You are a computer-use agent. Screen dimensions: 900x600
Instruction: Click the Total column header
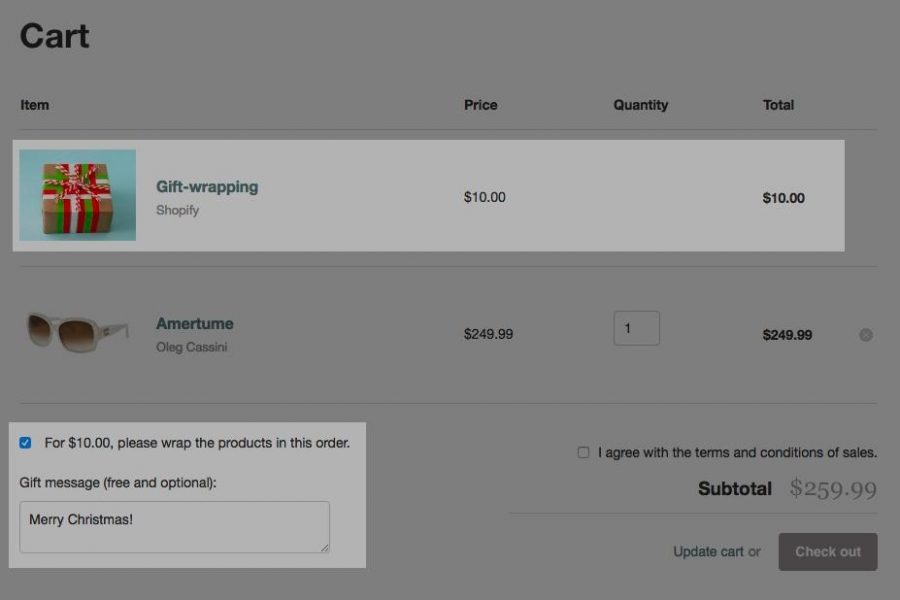779,105
